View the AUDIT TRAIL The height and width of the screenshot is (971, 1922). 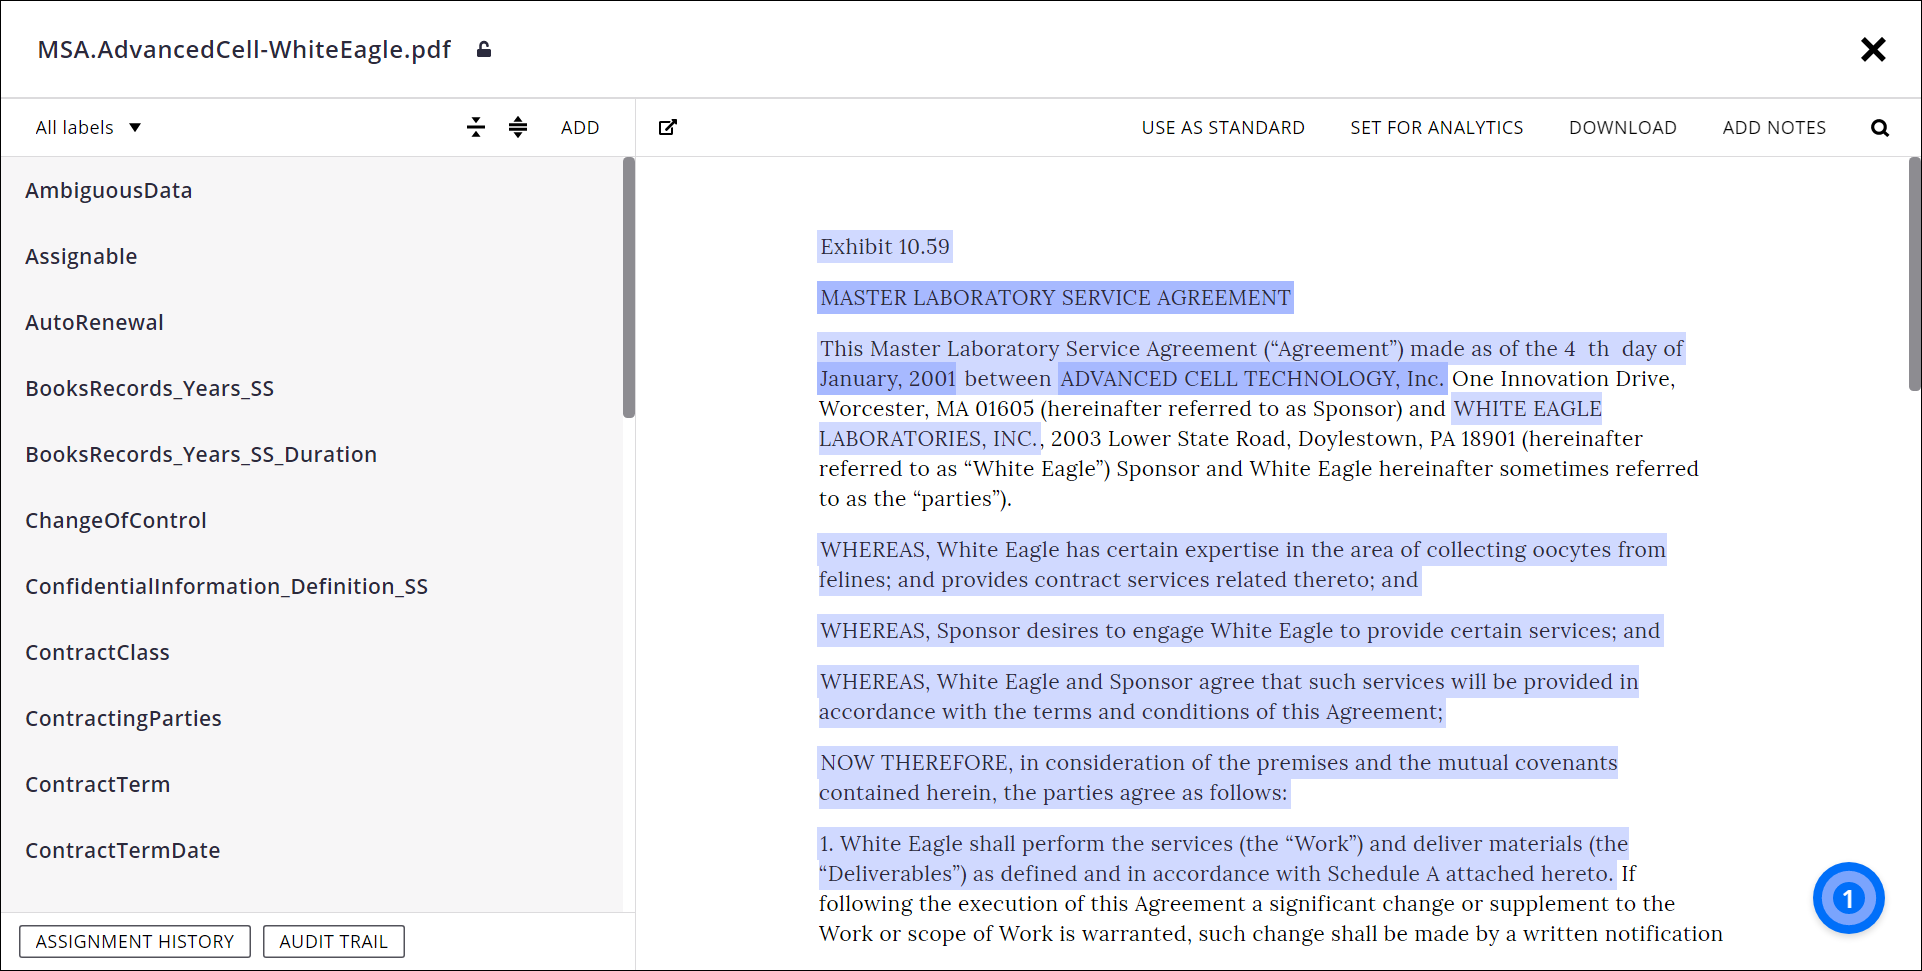coord(333,941)
